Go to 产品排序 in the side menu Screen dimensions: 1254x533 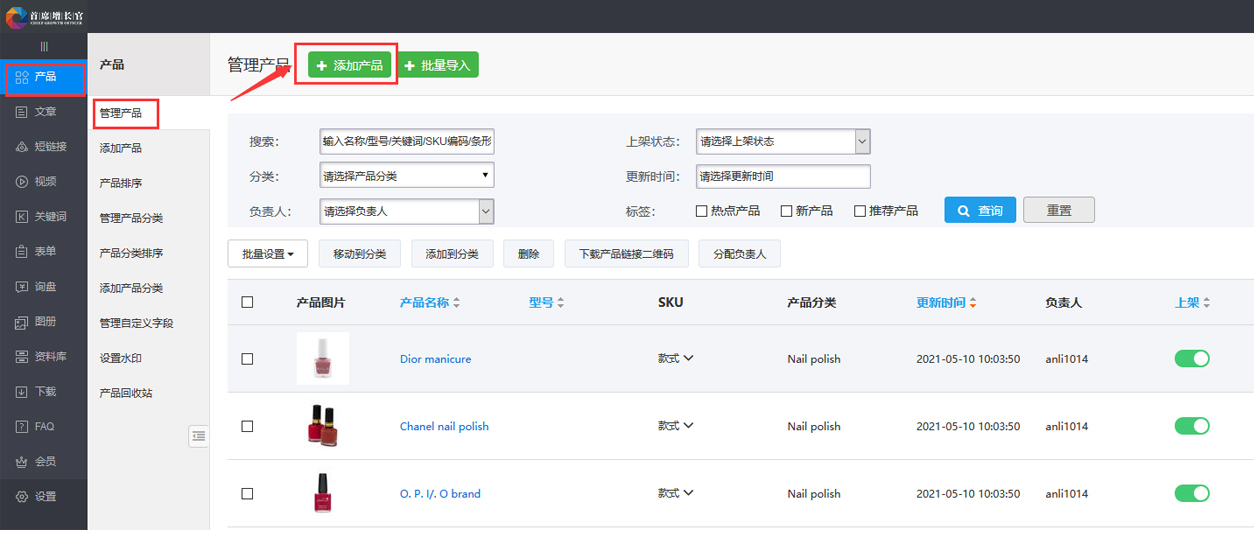point(121,183)
